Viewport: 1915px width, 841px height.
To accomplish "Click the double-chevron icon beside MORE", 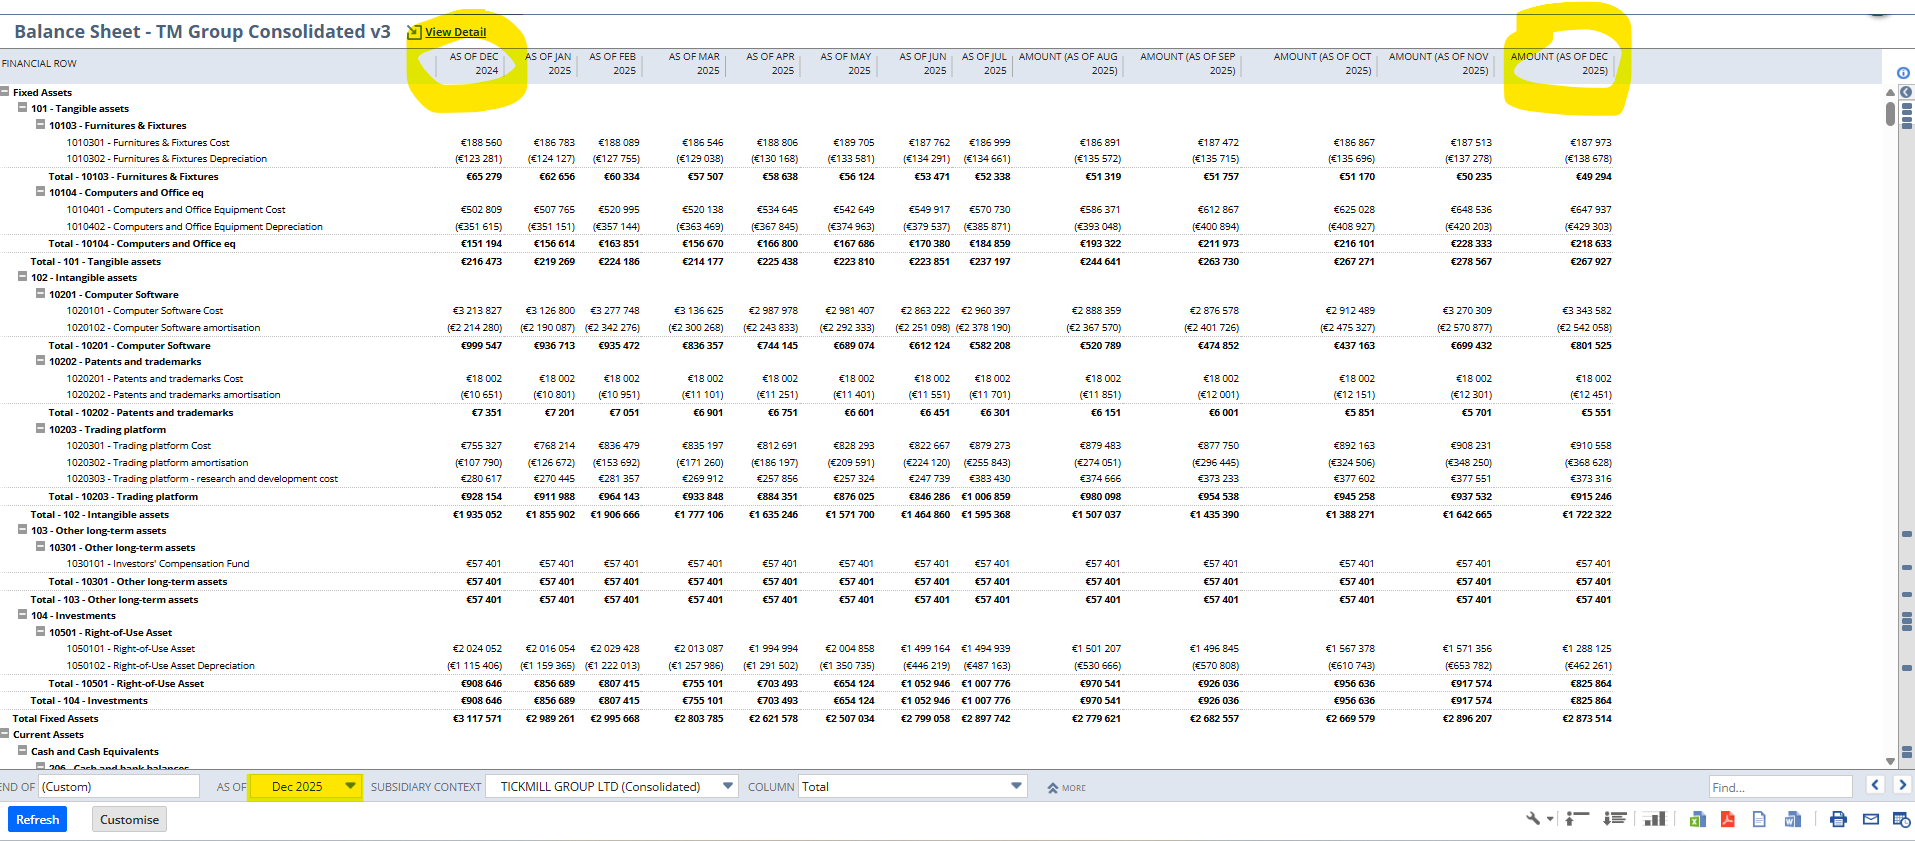I will click(x=1052, y=788).
